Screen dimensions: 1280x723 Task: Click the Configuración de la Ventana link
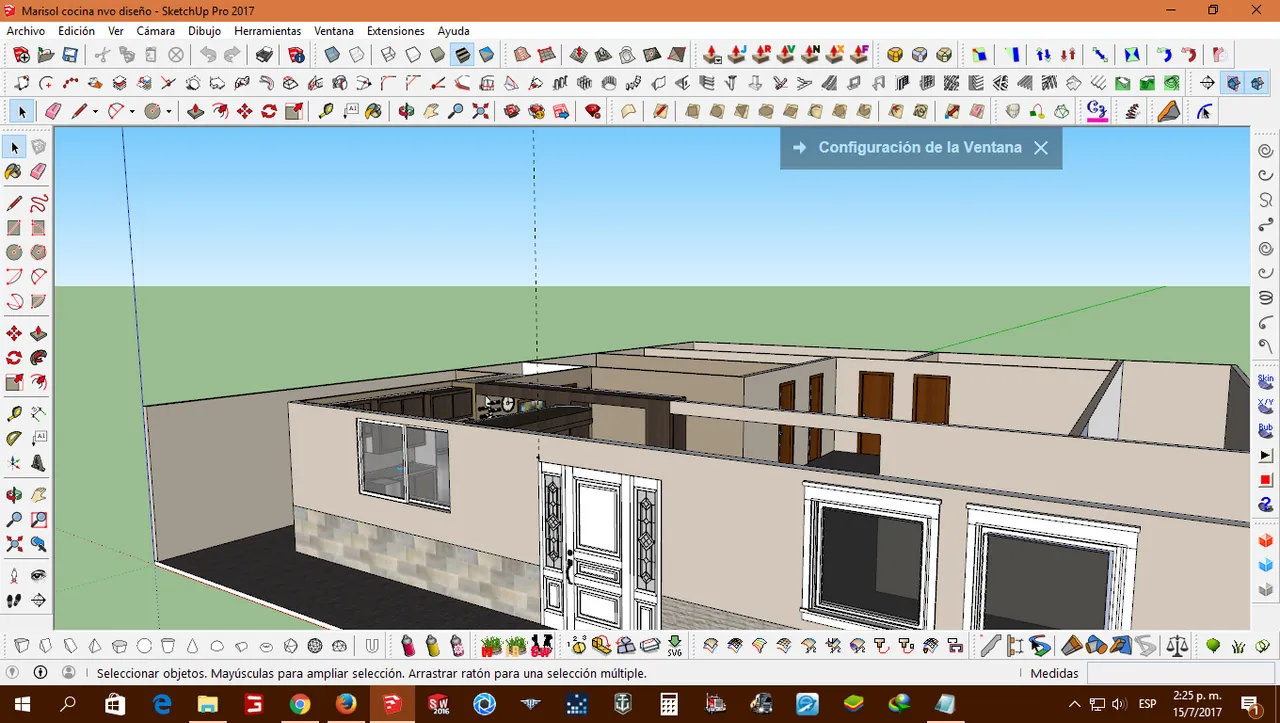point(920,147)
